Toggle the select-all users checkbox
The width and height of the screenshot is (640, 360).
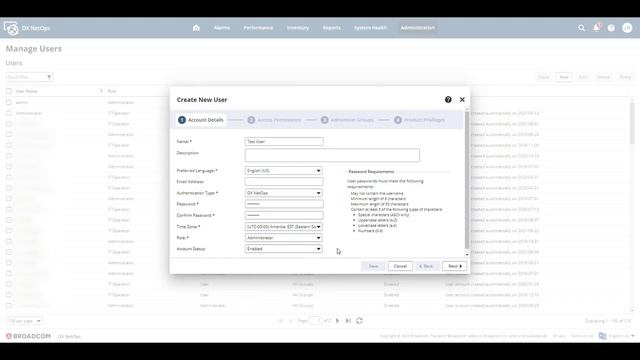[x=9, y=91]
